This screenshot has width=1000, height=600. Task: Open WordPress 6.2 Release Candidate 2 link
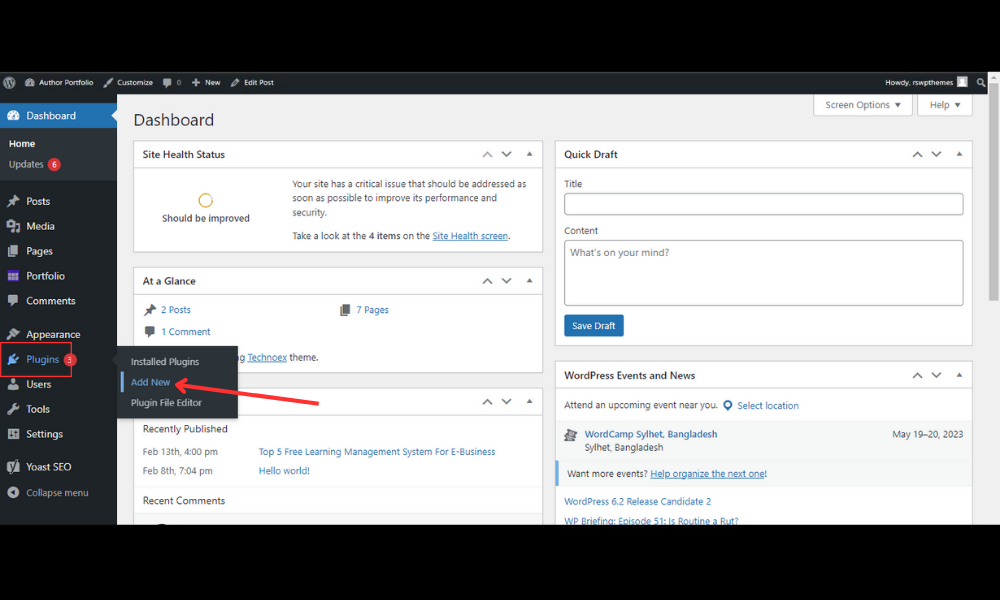(637, 502)
